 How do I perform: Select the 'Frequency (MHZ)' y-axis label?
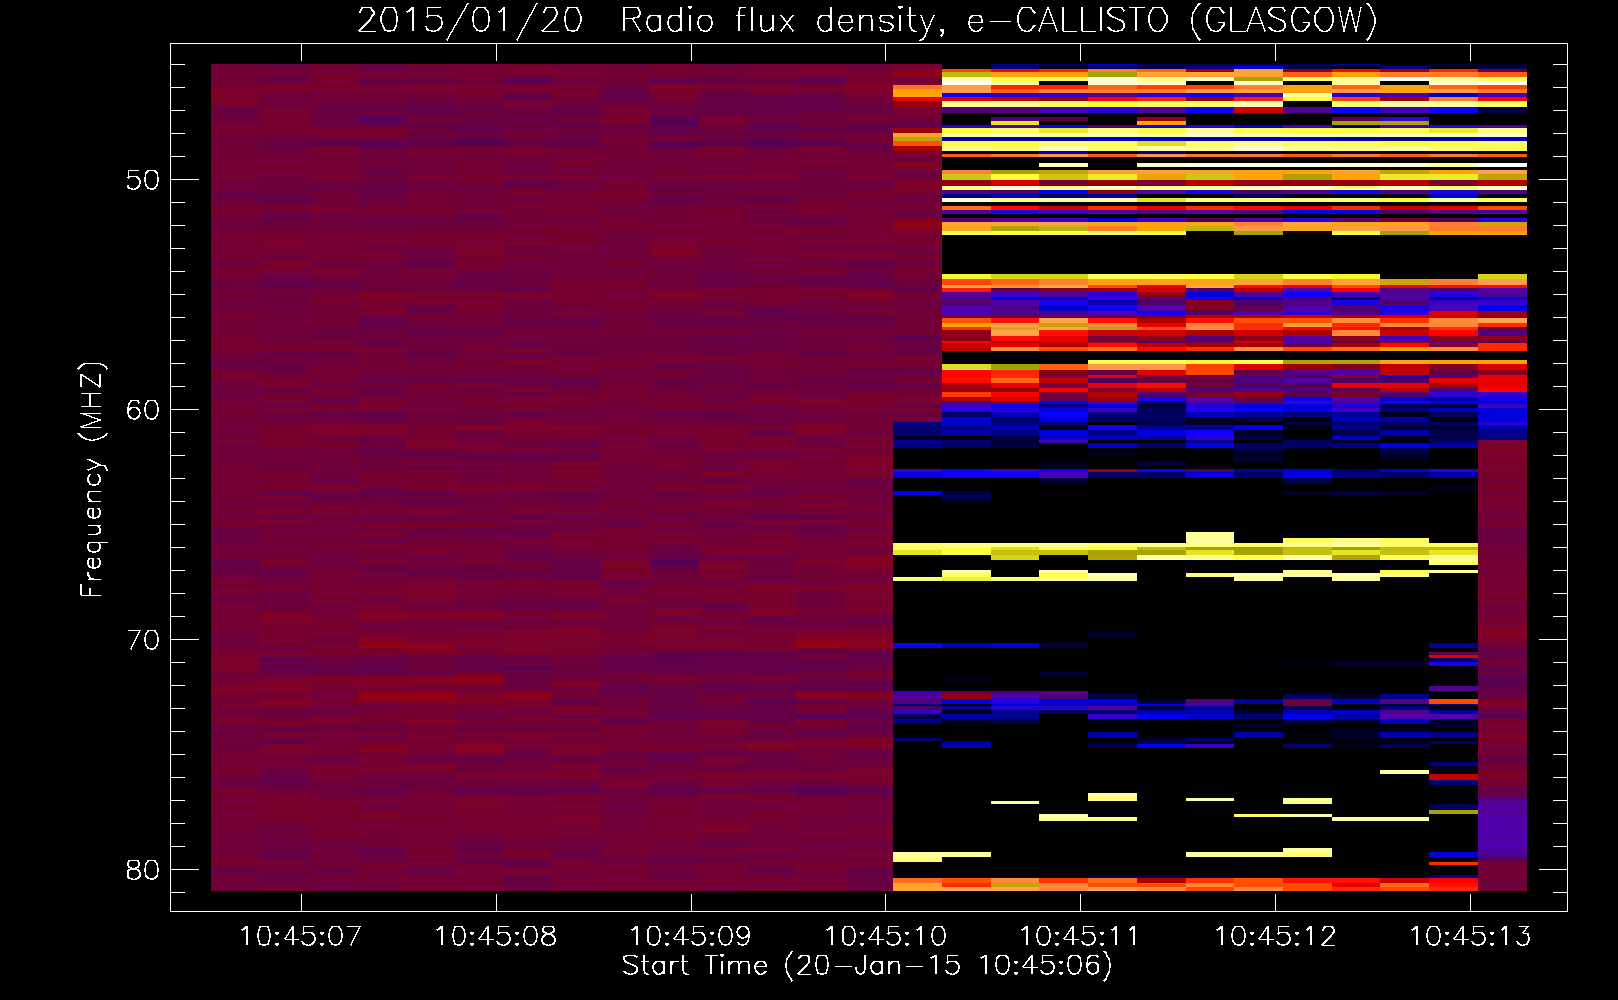click(91, 480)
